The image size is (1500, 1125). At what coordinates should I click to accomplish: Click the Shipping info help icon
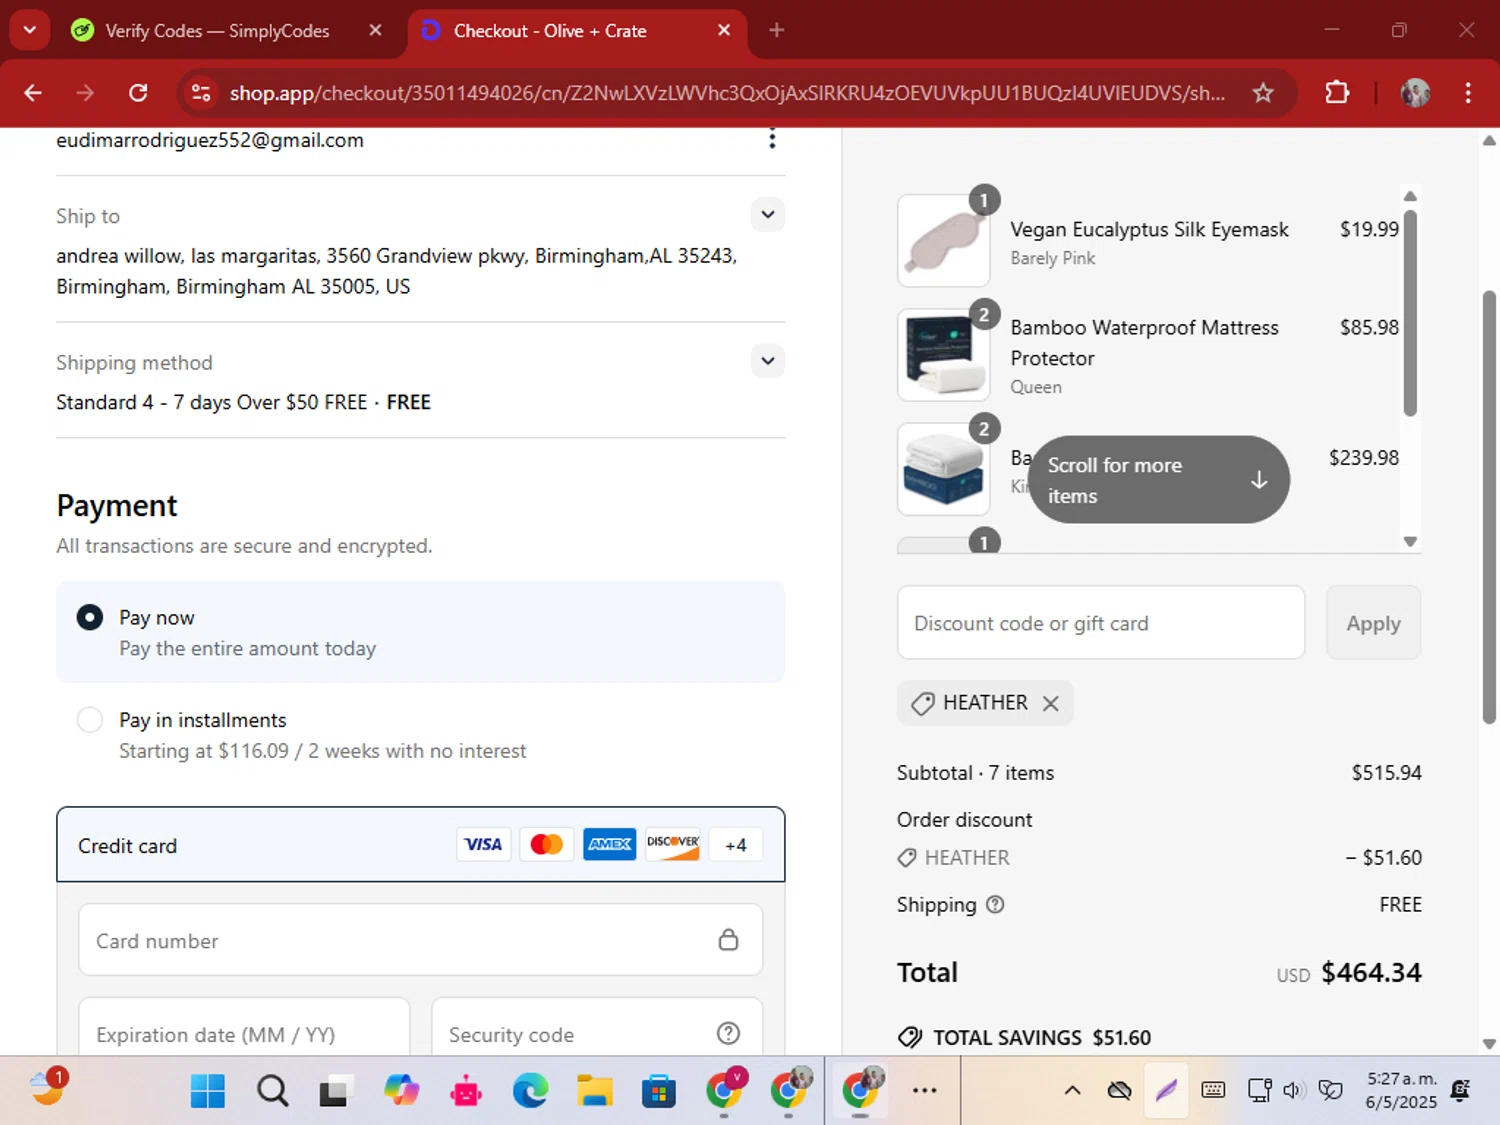click(995, 904)
